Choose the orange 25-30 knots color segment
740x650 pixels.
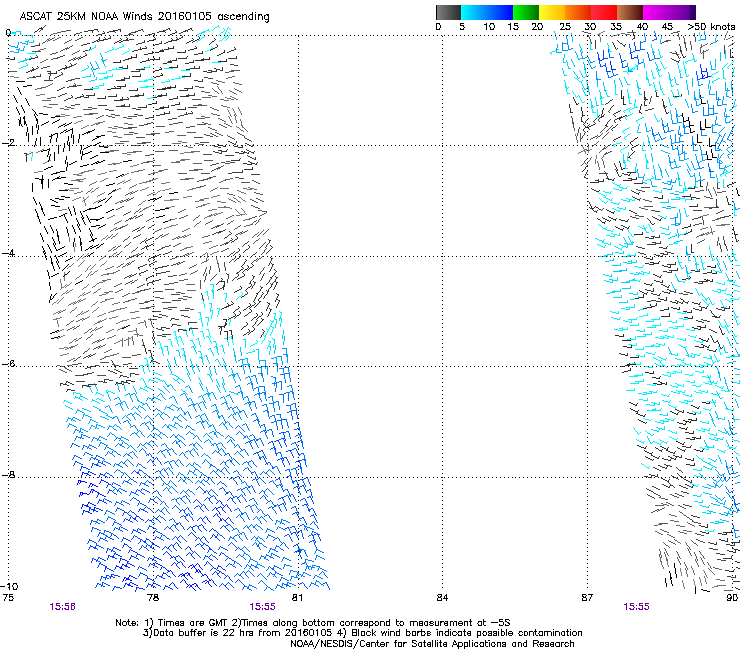[578, 12]
